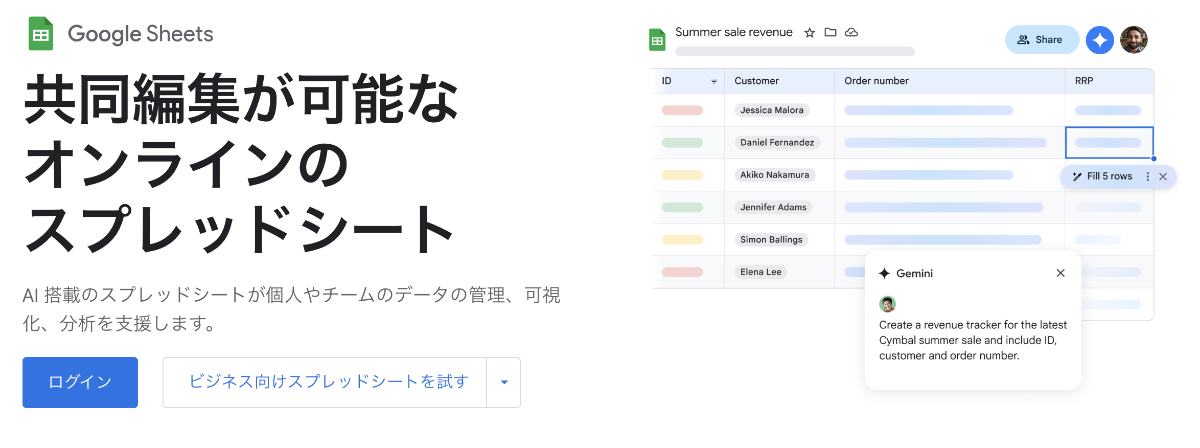Click the Share button
This screenshot has height=448, width=1200.
(1040, 40)
